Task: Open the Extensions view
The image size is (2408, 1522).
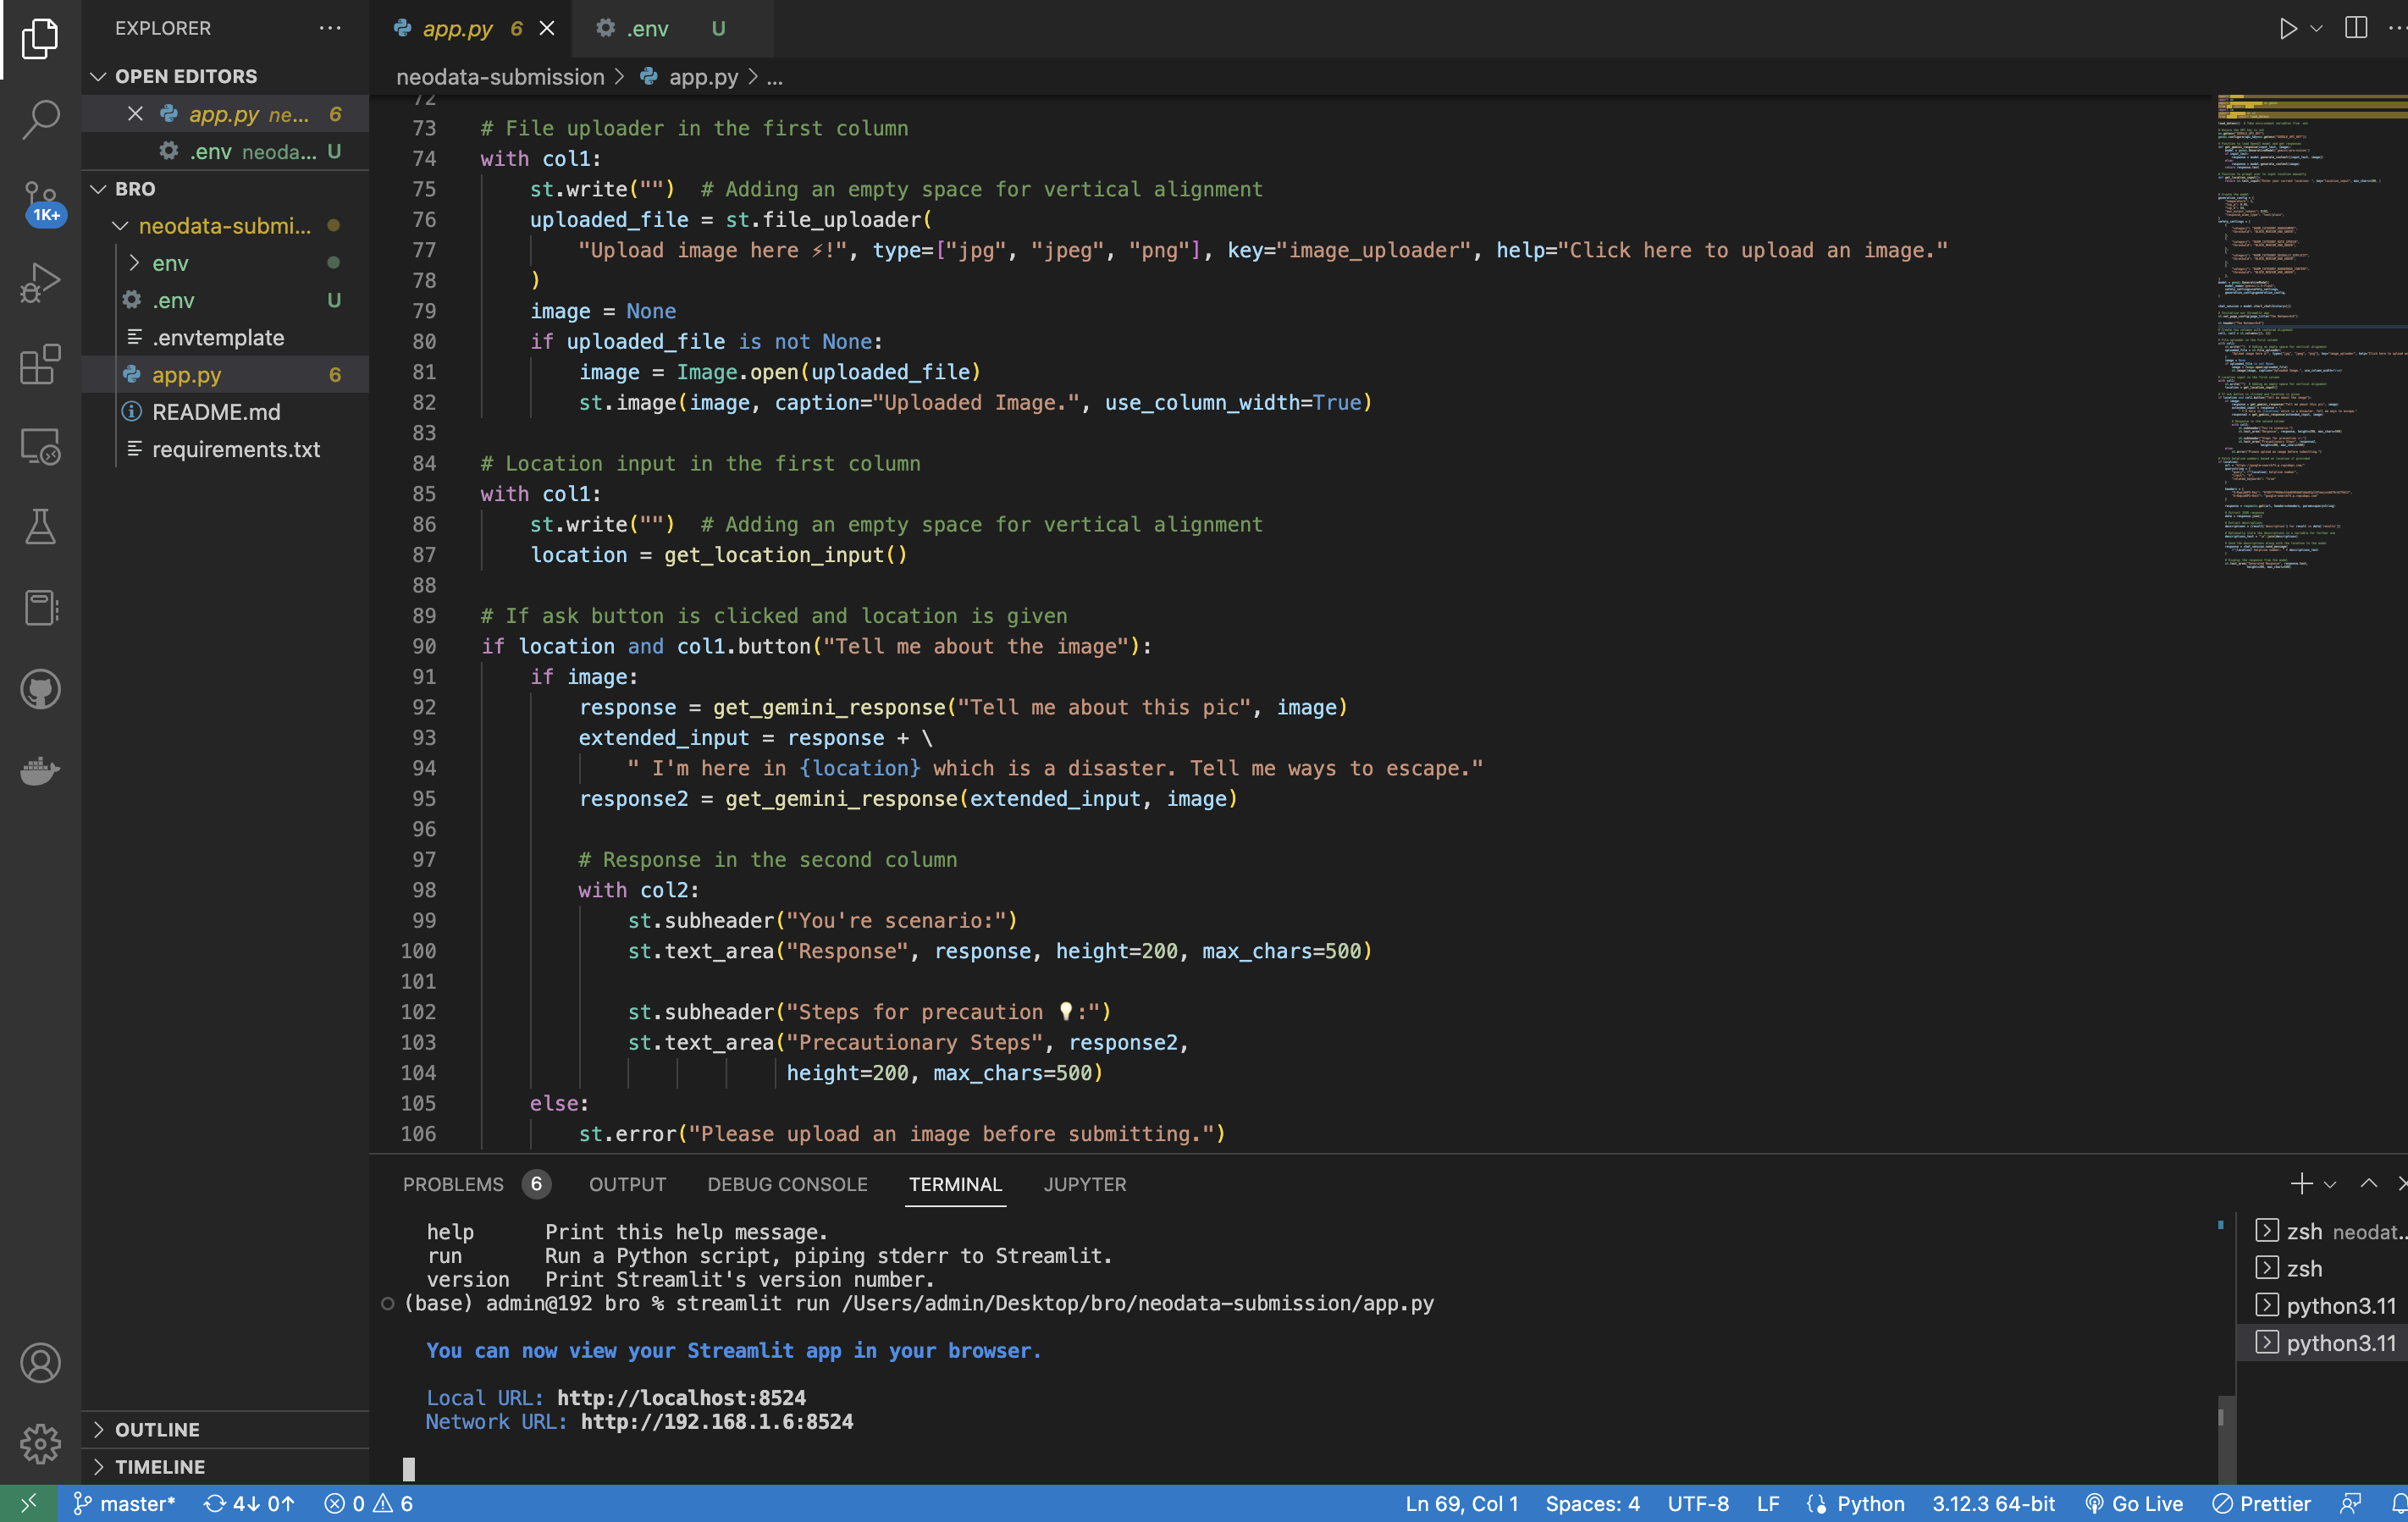Action: click(40, 364)
